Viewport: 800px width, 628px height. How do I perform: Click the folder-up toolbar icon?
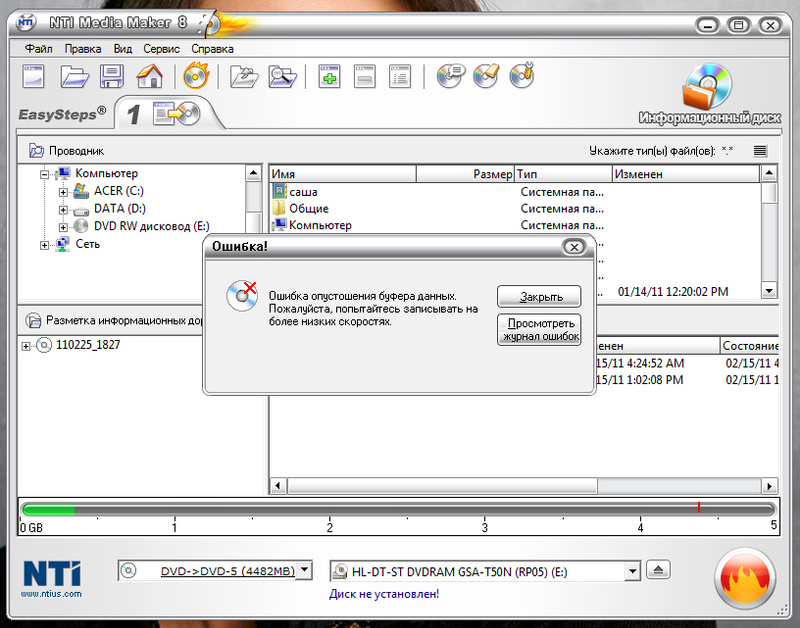point(244,77)
